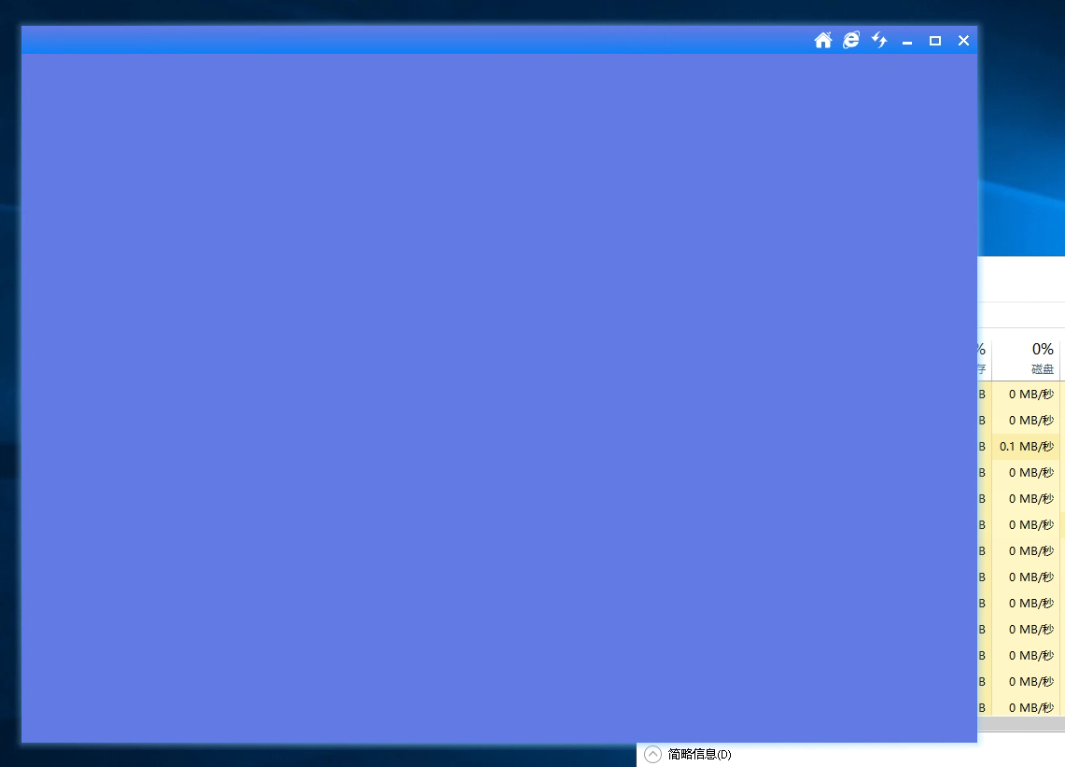Viewport: 1065px width, 767px height.
Task: Switch to 简略信息(D) fewer details view
Action: pyautogui.click(x=700, y=754)
